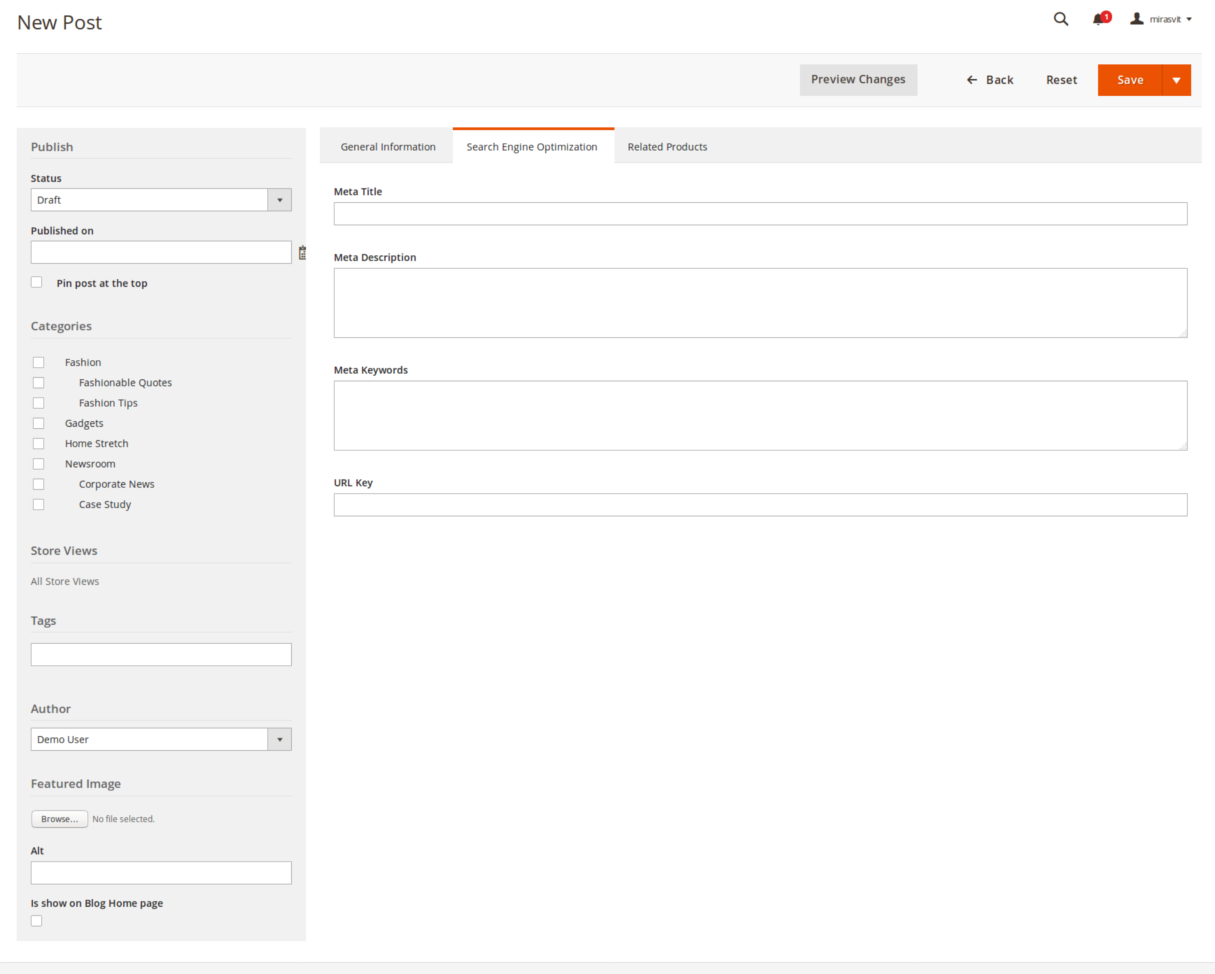Open the calendar picker for Published on
This screenshot has width=1215, height=974.
point(302,252)
